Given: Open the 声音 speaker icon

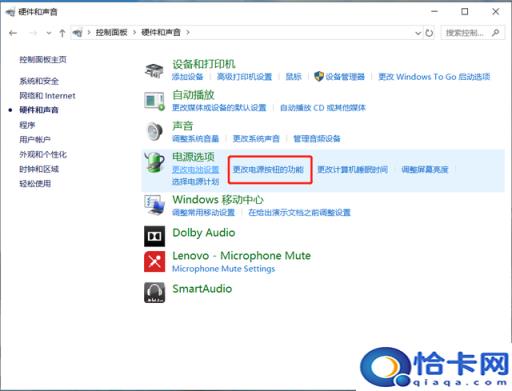Looking at the screenshot, I should click(x=154, y=131).
